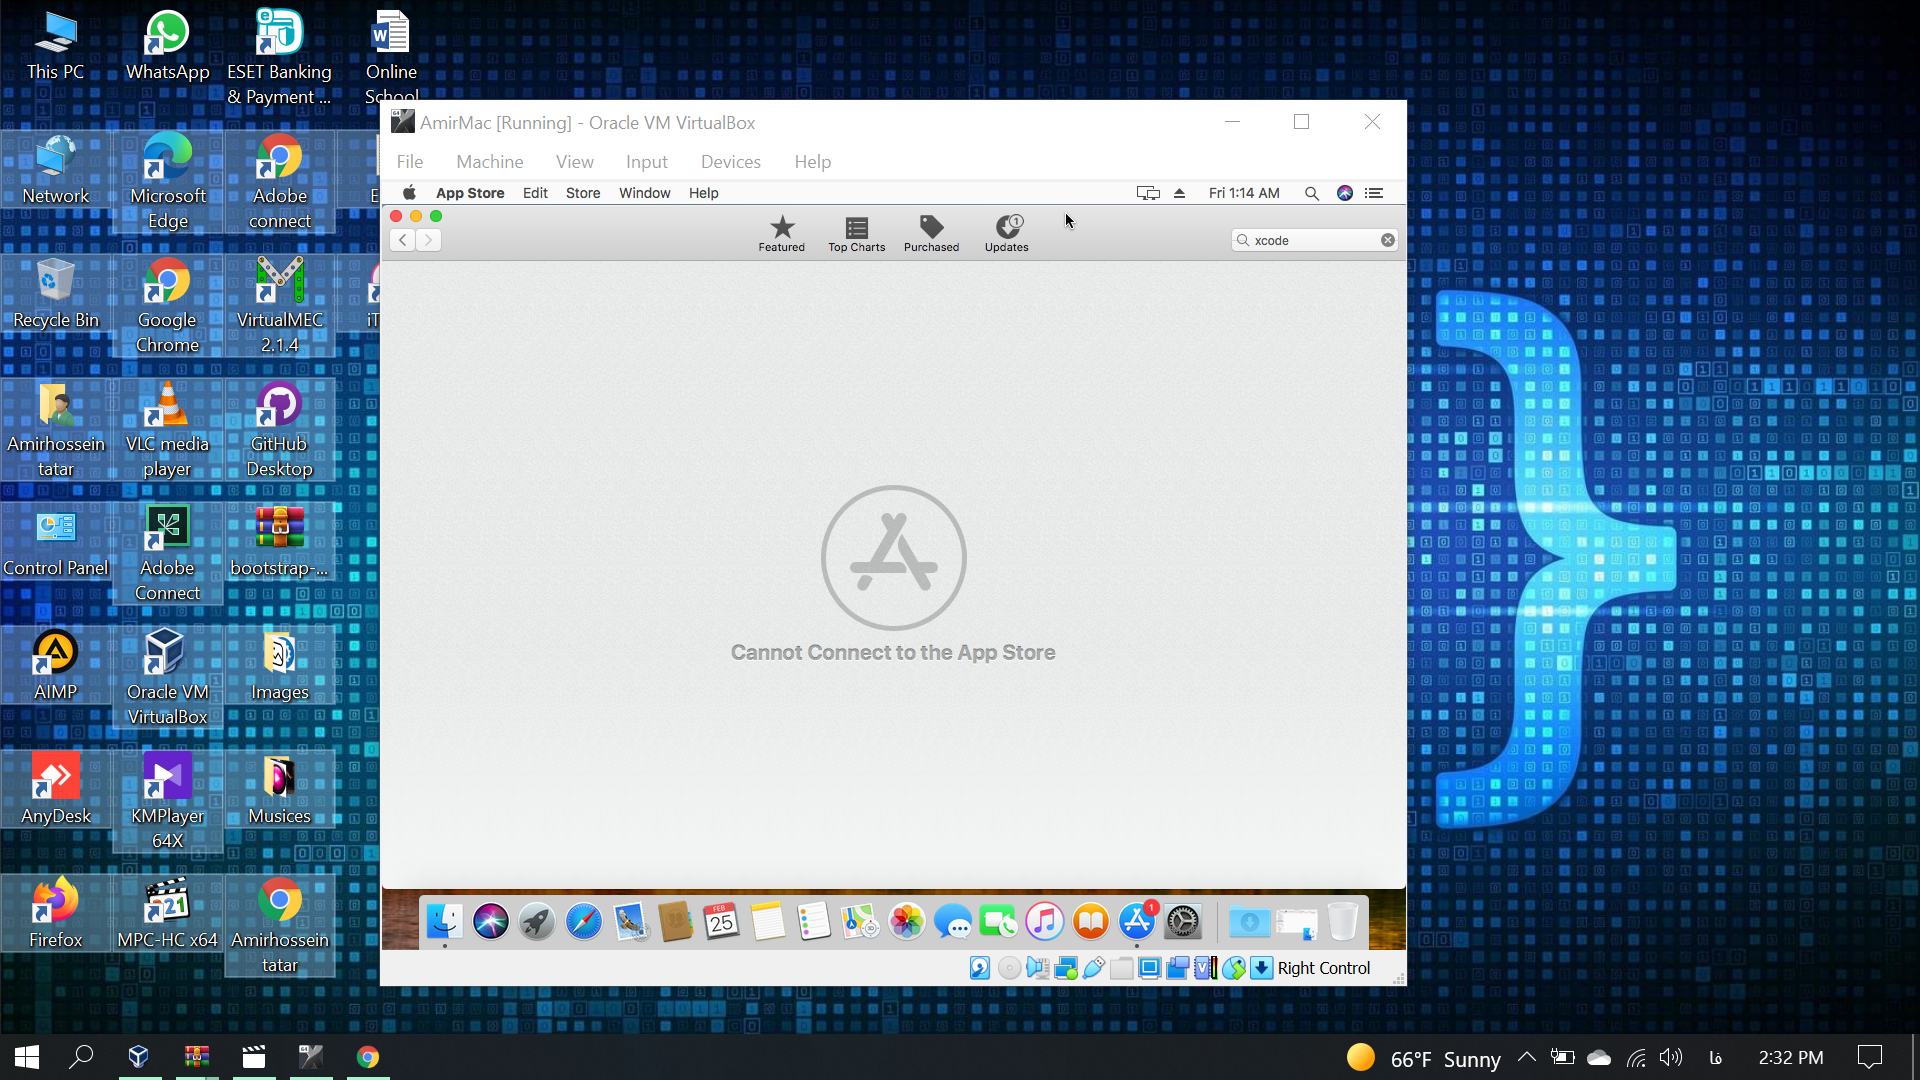Open the VirtualBox Machine menu
Screen dimensions: 1920x1080
[x=489, y=162]
